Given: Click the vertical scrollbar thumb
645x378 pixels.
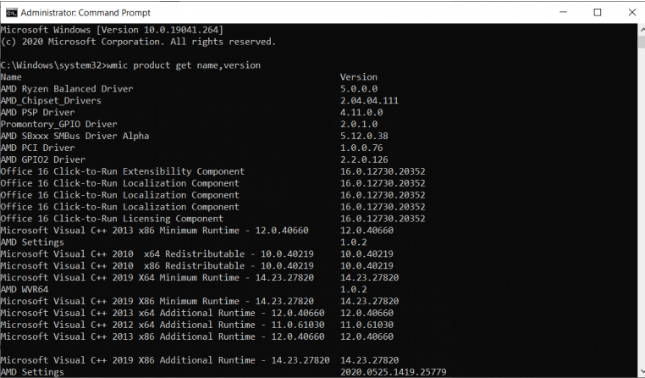Looking at the screenshot, I should coord(642,42).
